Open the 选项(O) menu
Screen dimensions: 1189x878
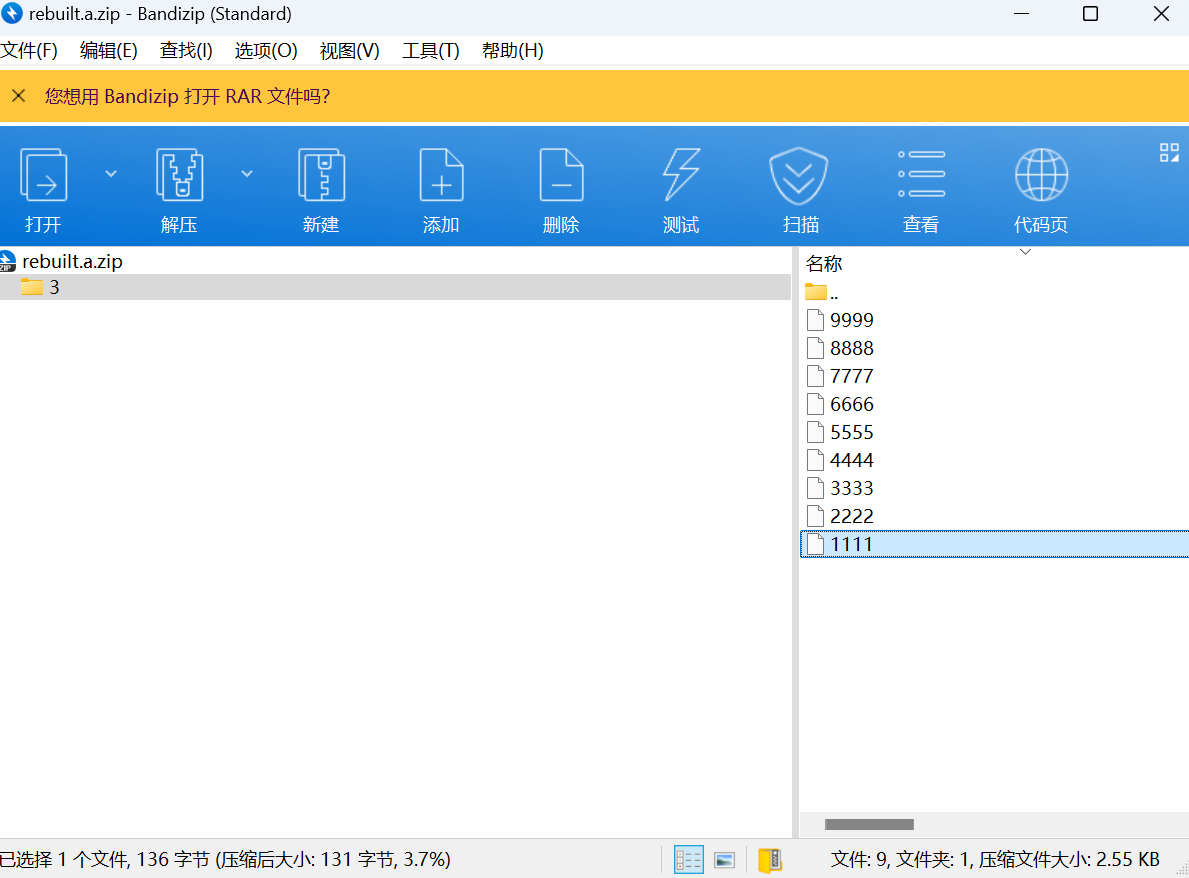[x=265, y=51]
